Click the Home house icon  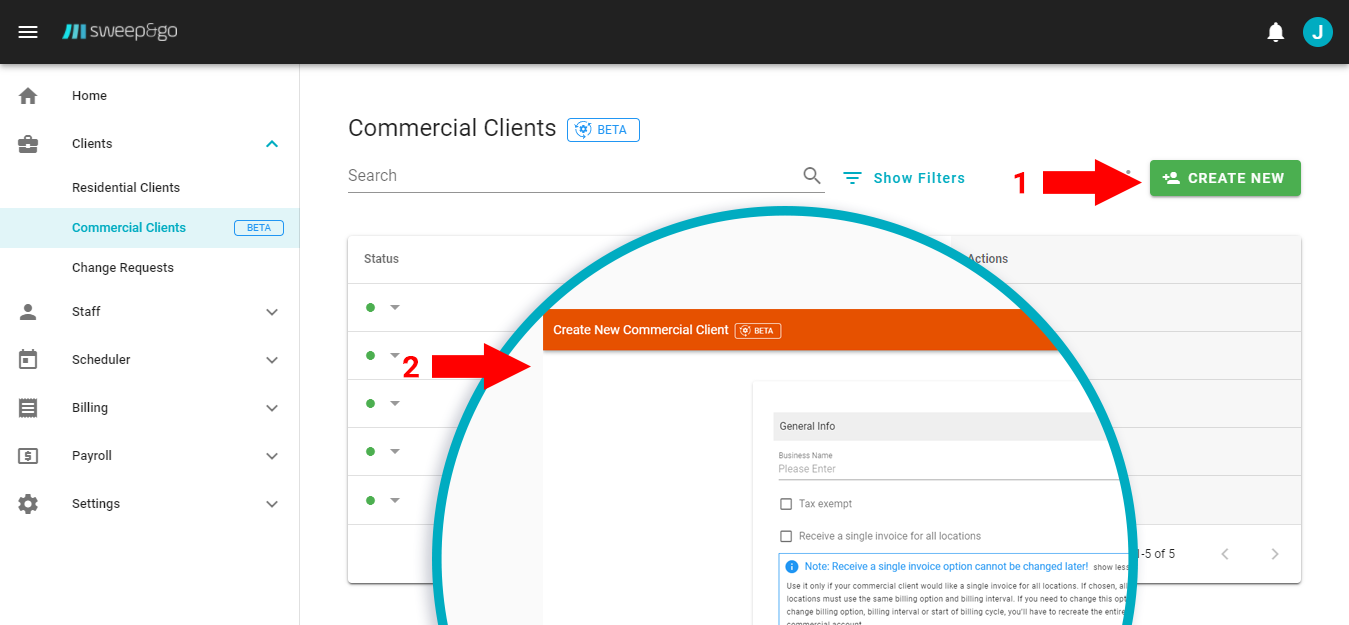pyautogui.click(x=28, y=96)
